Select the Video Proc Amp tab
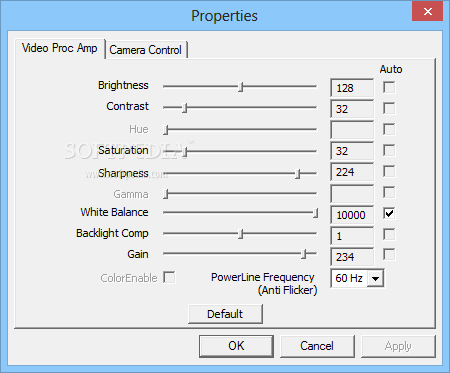Viewport: 450px width, 373px height. 60,48
